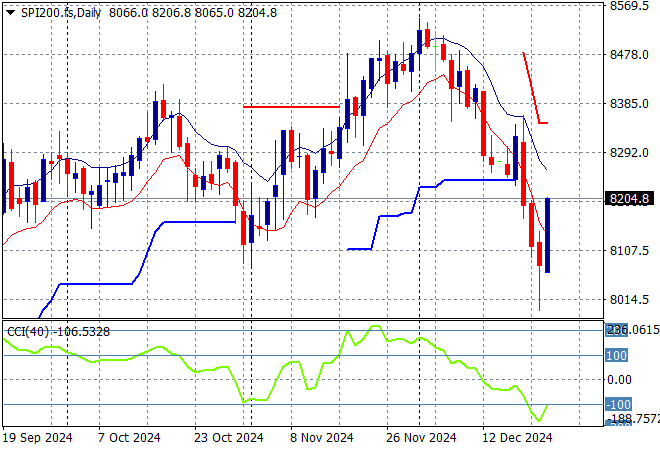The image size is (660, 450).
Task: Click the 8569.5 price axis label
Action: [x=629, y=6]
